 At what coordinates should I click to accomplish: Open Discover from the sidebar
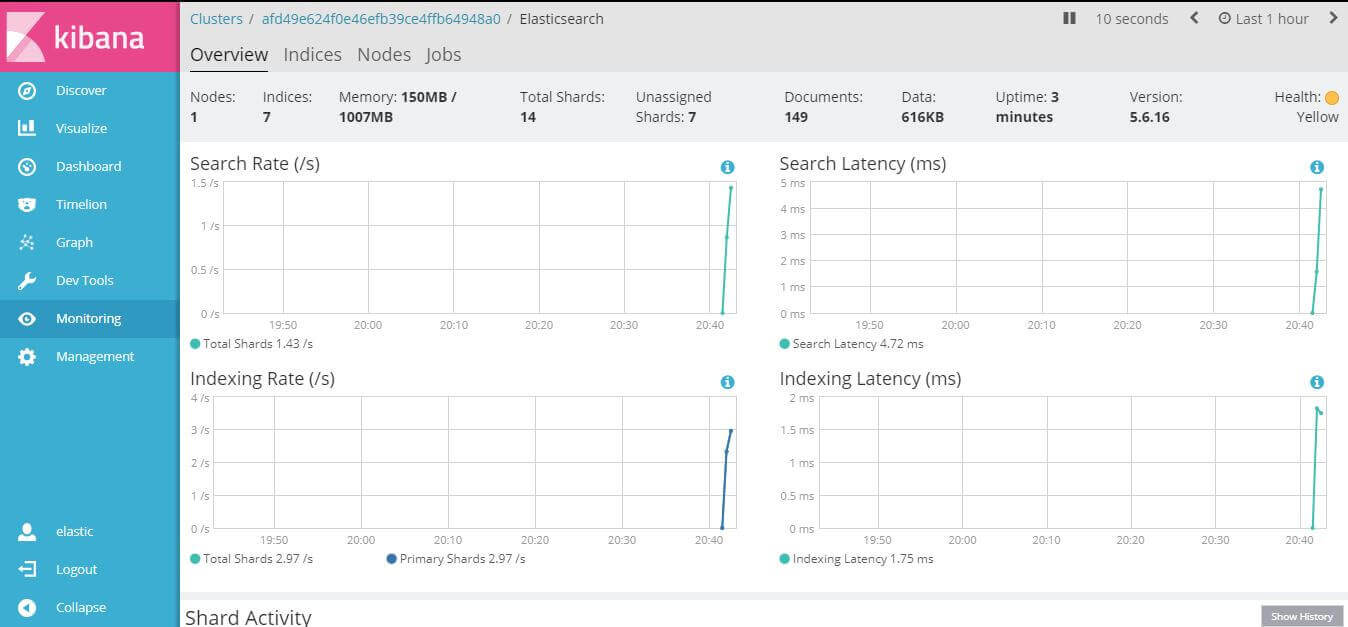click(80, 90)
